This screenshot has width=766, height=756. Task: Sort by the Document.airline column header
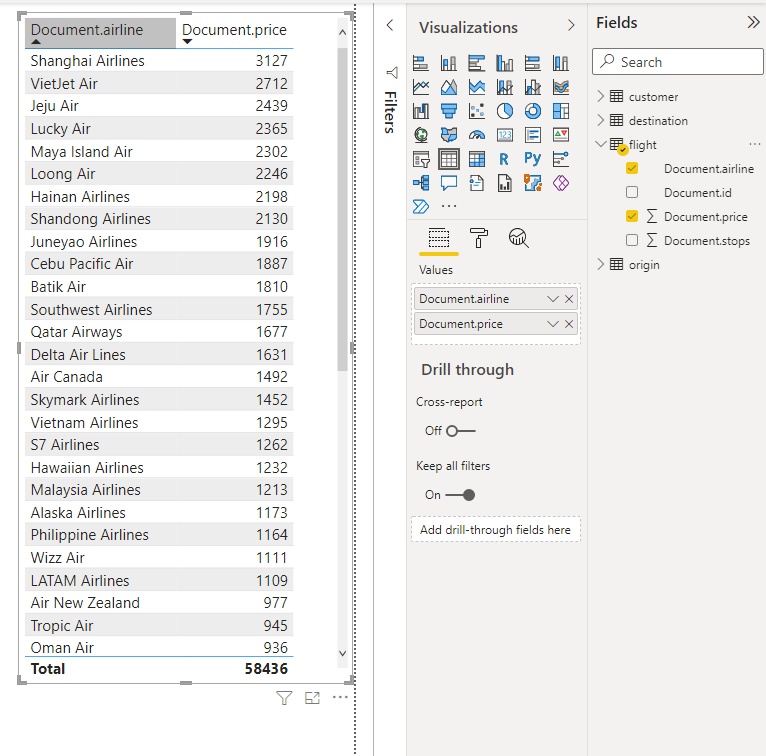tap(100, 33)
